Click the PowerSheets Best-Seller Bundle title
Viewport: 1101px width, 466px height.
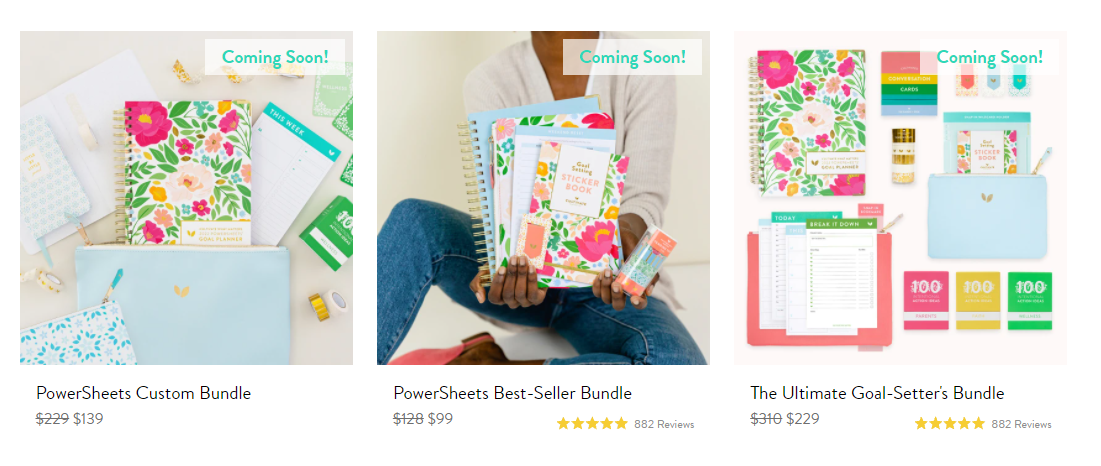(513, 393)
